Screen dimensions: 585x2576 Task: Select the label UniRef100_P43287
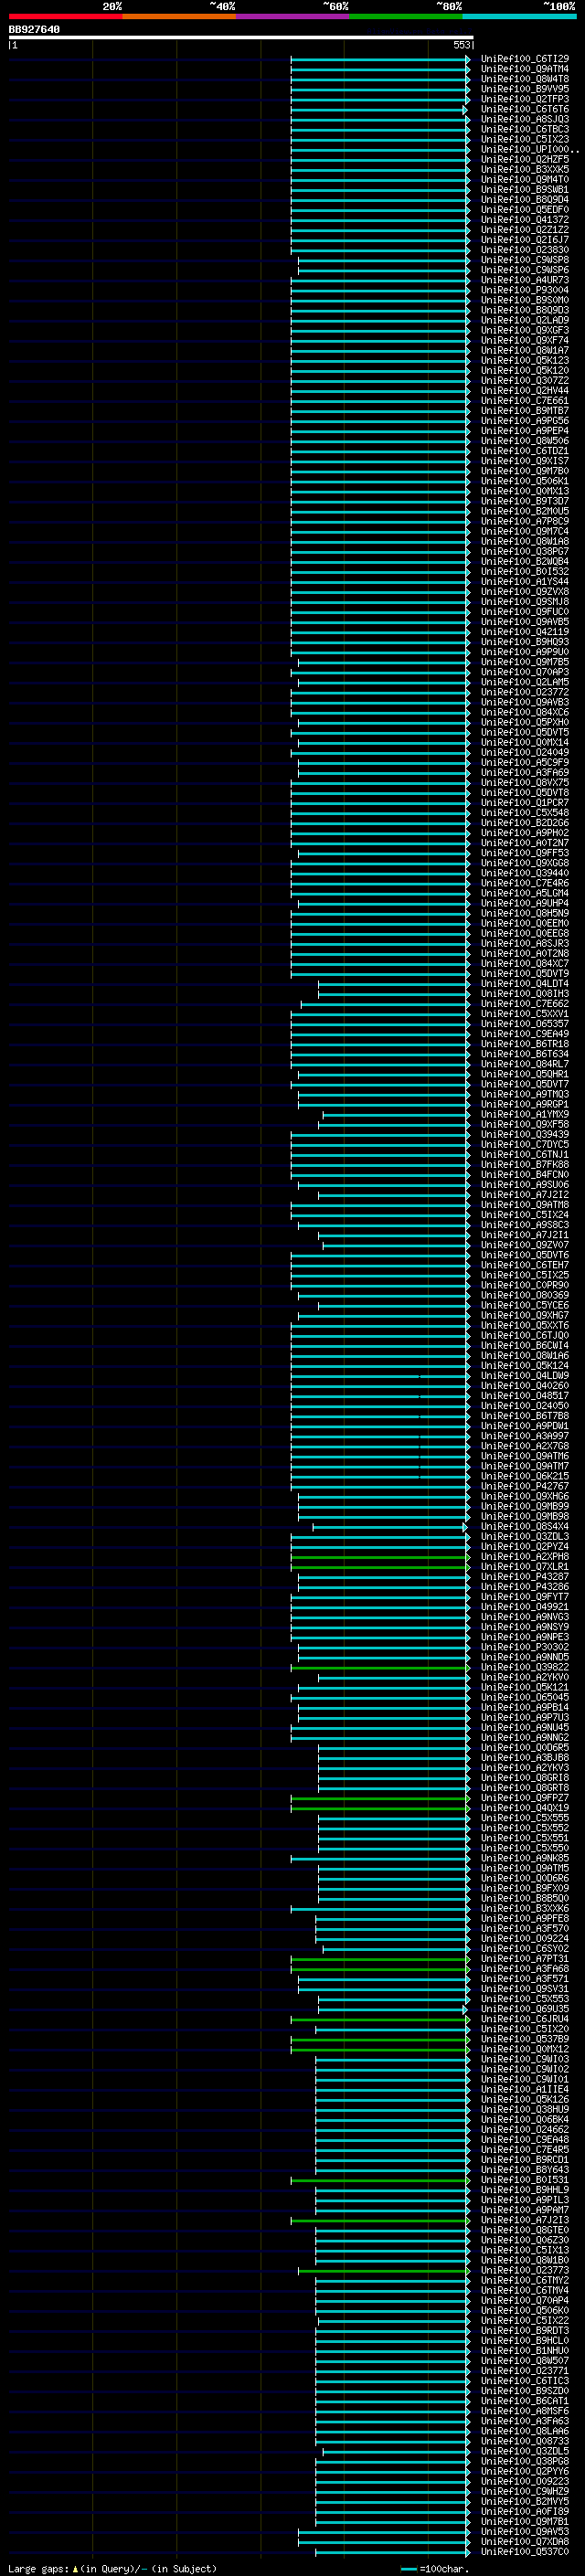[x=524, y=1577]
